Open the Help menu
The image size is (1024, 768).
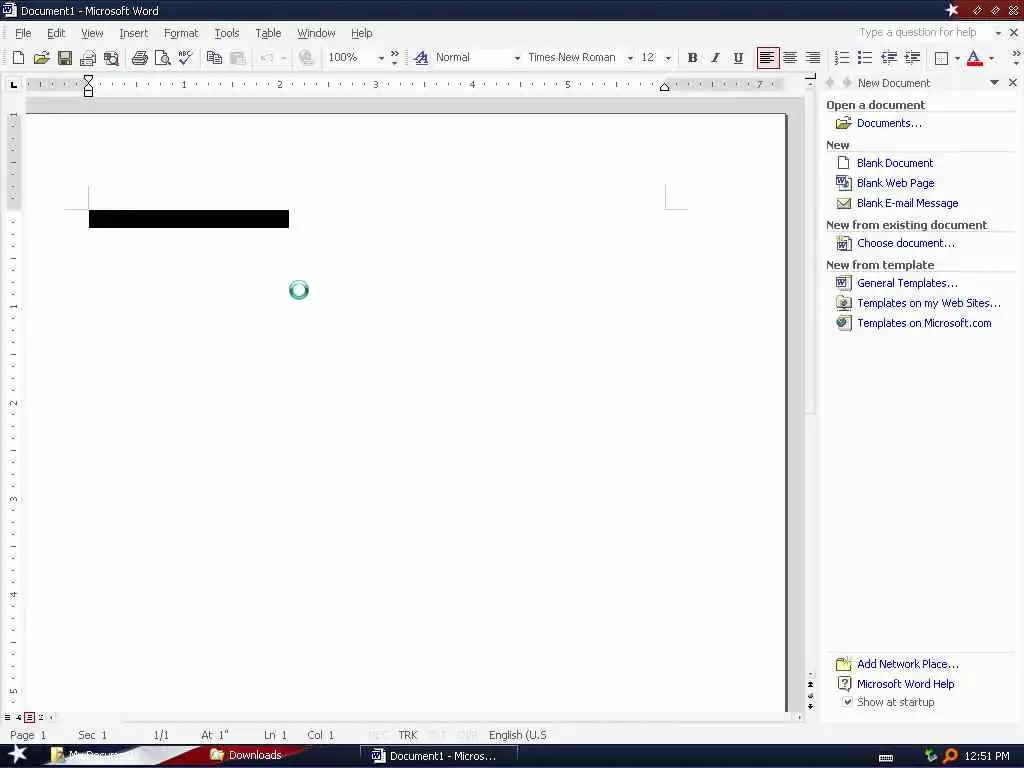coord(361,33)
